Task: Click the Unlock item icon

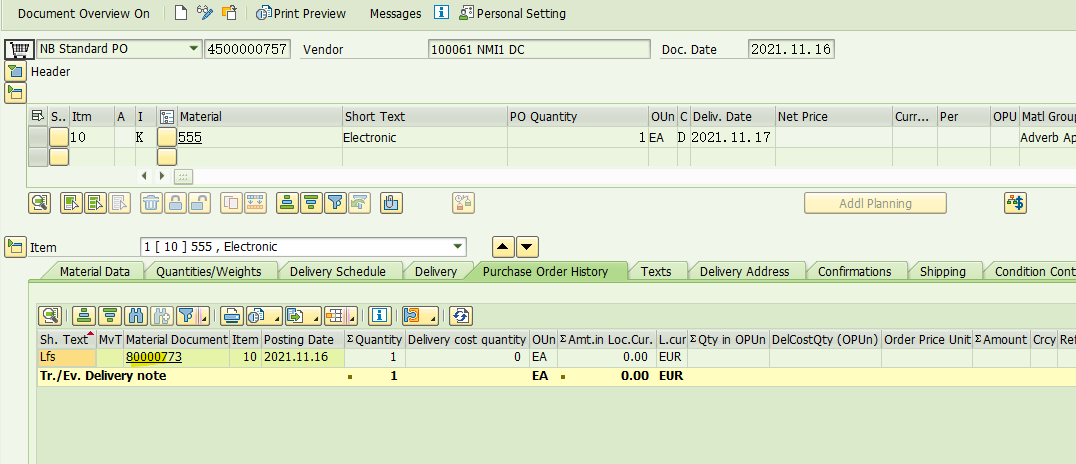Action: (199, 202)
